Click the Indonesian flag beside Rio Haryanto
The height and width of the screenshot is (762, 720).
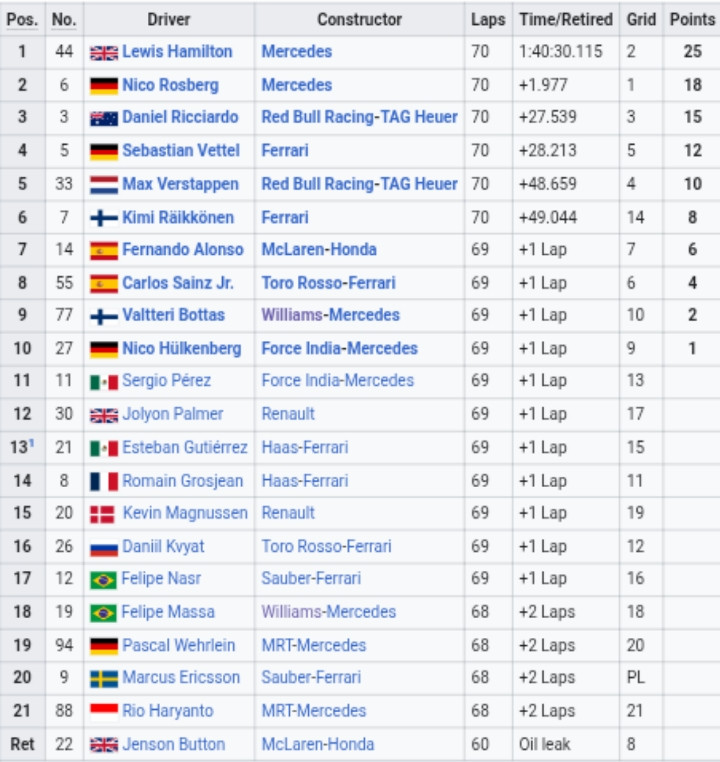104,712
